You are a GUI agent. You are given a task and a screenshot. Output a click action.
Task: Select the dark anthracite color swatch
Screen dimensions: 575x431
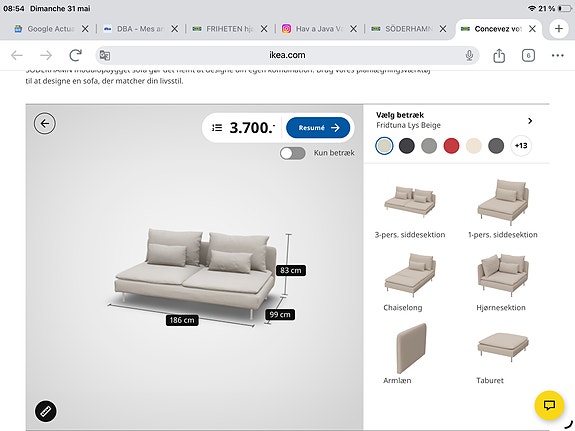tap(407, 146)
